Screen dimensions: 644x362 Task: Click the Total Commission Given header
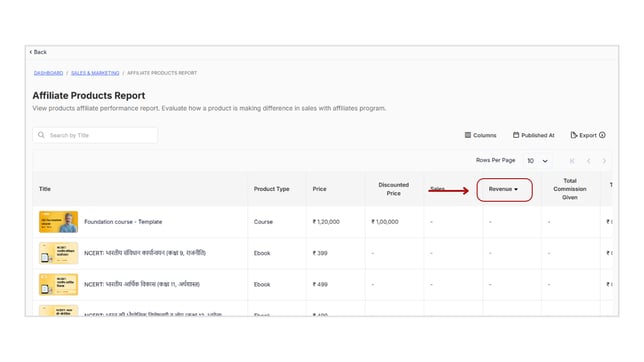click(x=570, y=189)
